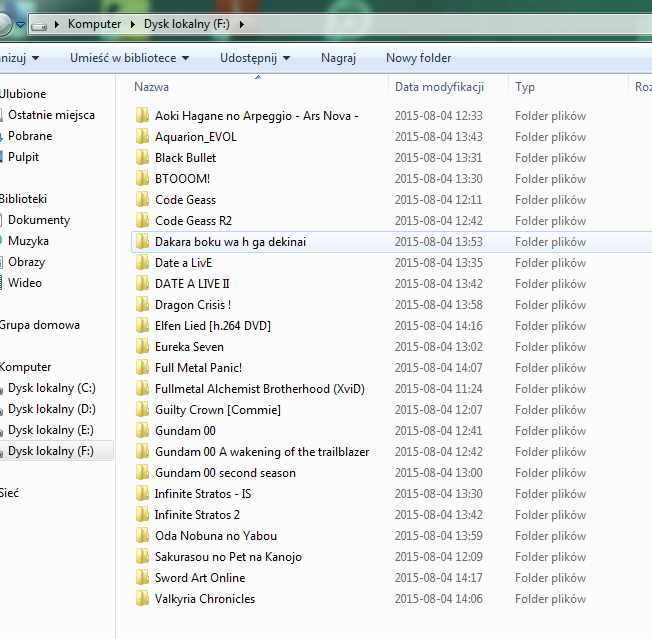The width and height of the screenshot is (652, 639).
Task: Click Folder plików type for Valkyria Chronicles
Action: coord(551,599)
